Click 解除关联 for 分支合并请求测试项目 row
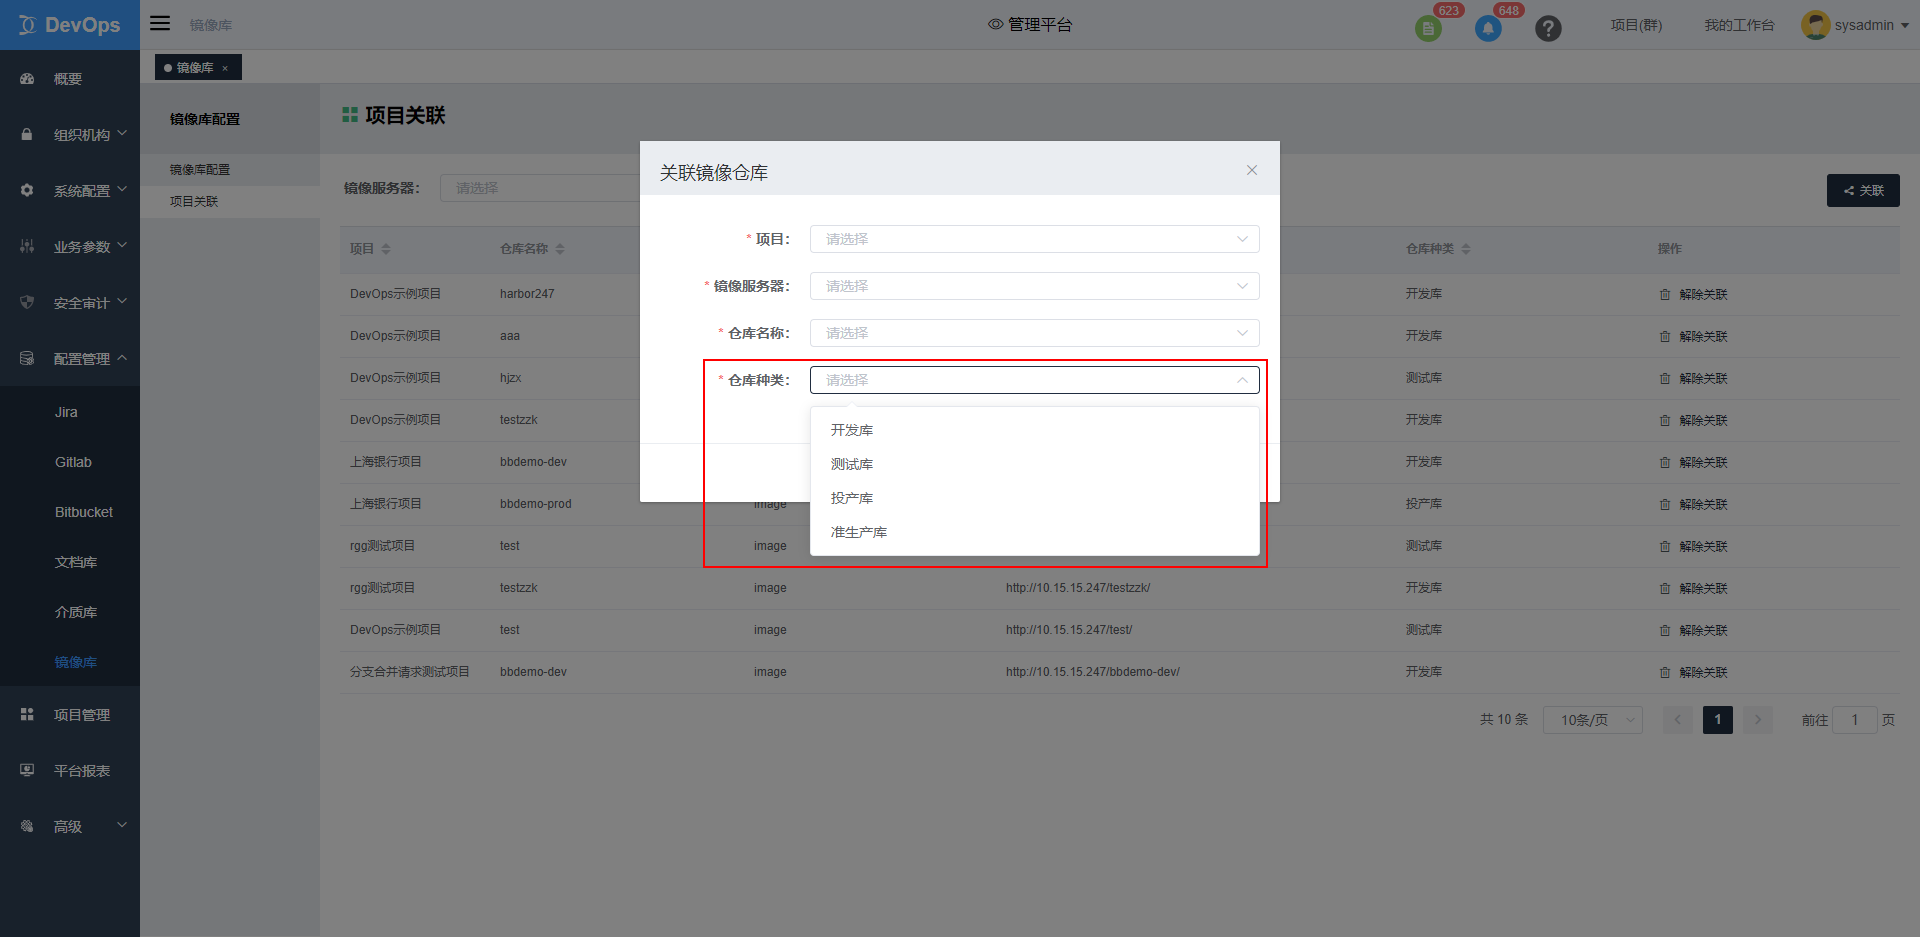 (1703, 672)
